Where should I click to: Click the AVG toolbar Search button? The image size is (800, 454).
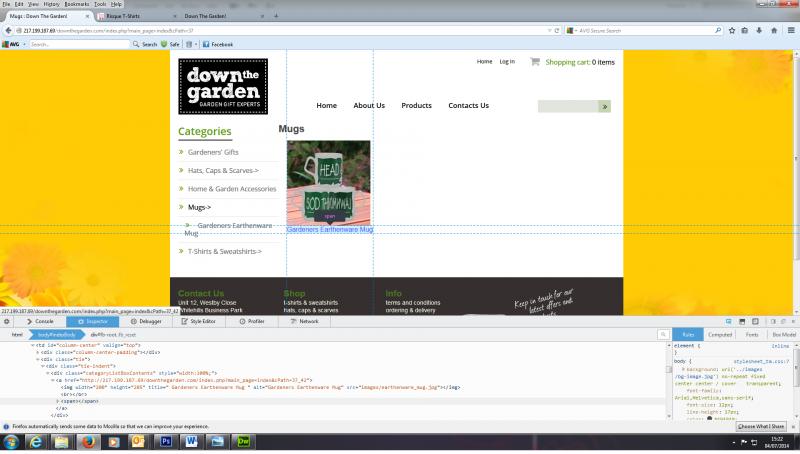(145, 44)
